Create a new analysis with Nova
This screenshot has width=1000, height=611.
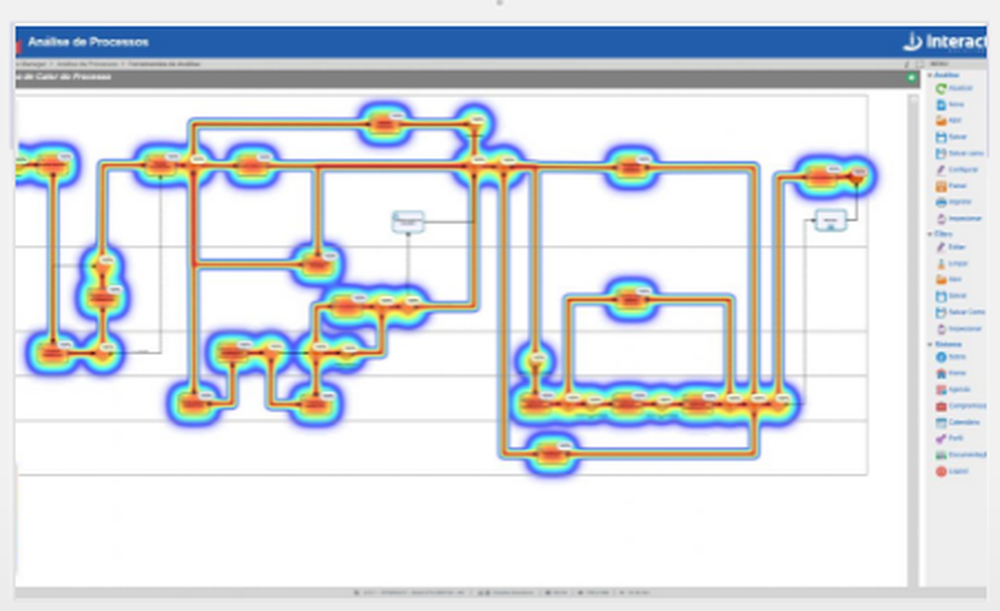(x=950, y=104)
